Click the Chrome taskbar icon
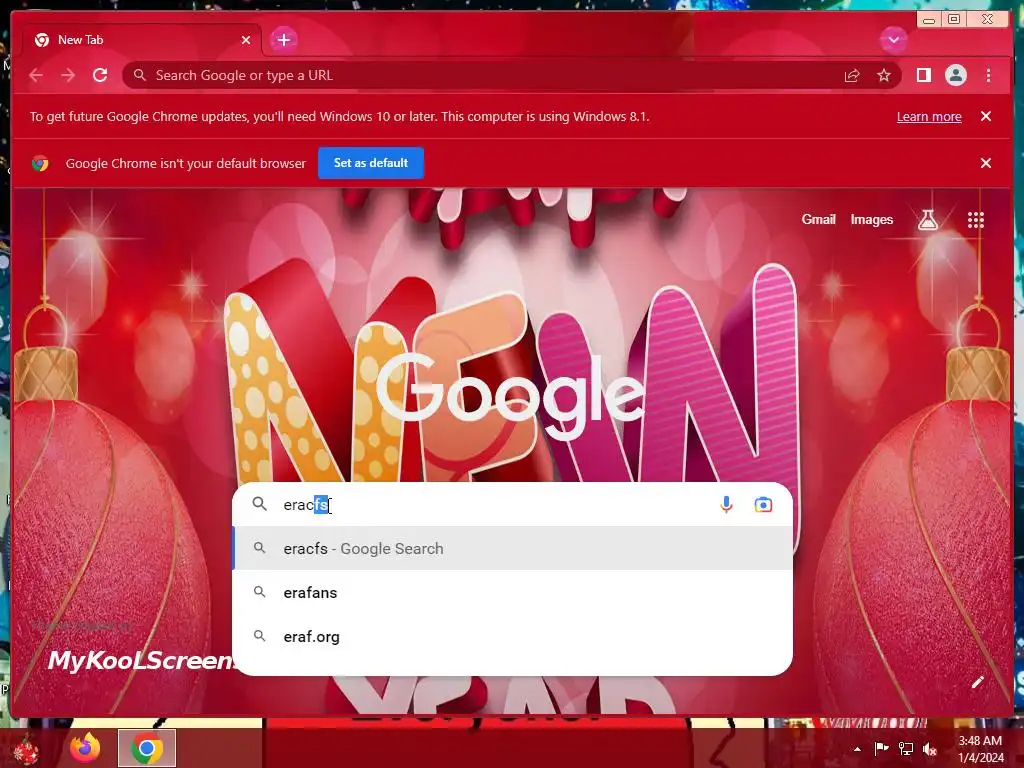This screenshot has height=768, width=1024. click(x=147, y=748)
